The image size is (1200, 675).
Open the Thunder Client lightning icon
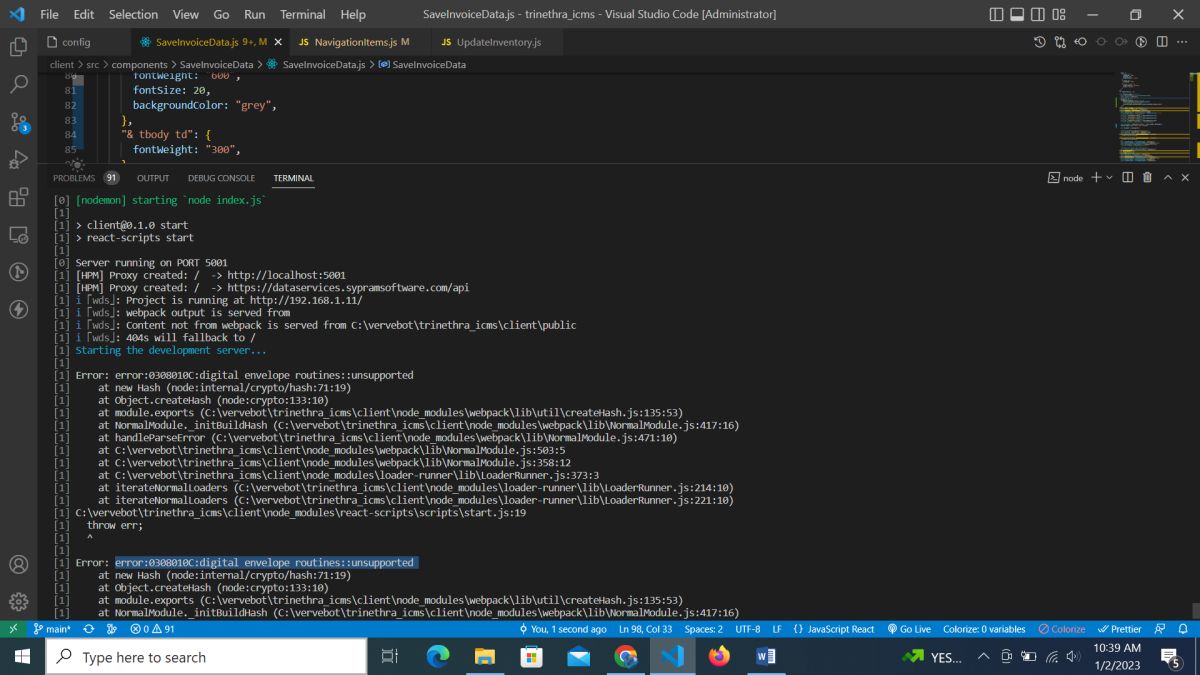click(x=18, y=309)
